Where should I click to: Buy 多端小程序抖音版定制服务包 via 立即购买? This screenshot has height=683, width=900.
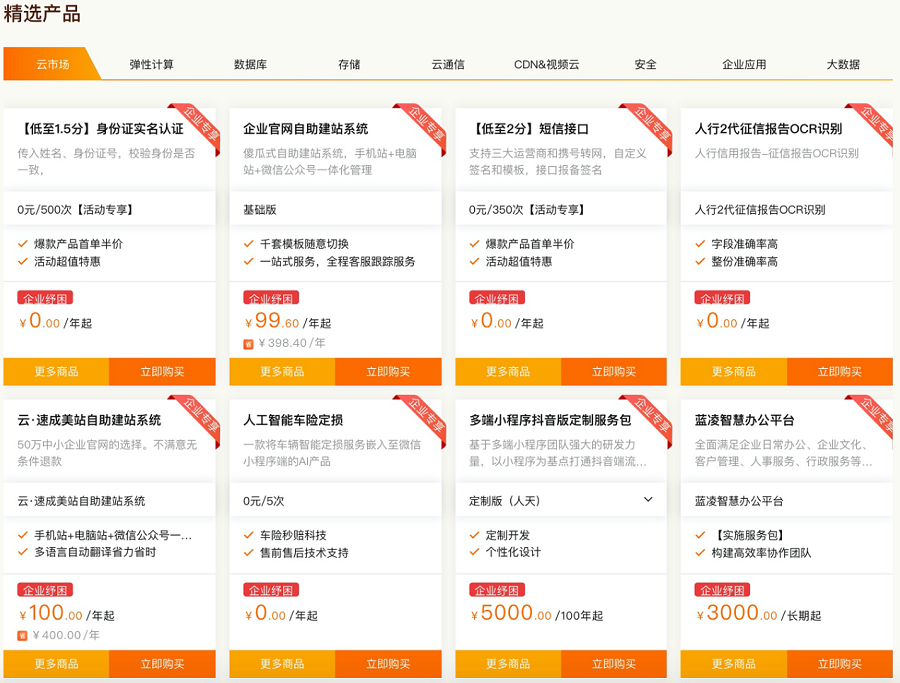click(613, 663)
